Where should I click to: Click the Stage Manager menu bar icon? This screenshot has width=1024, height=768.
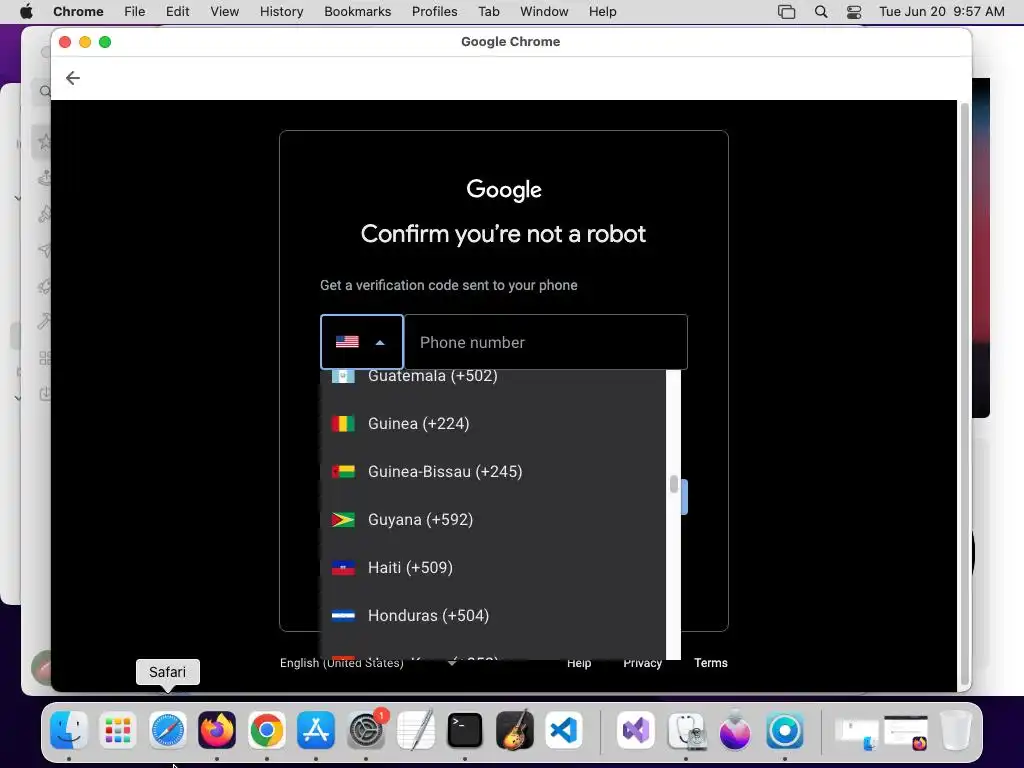[x=786, y=12]
